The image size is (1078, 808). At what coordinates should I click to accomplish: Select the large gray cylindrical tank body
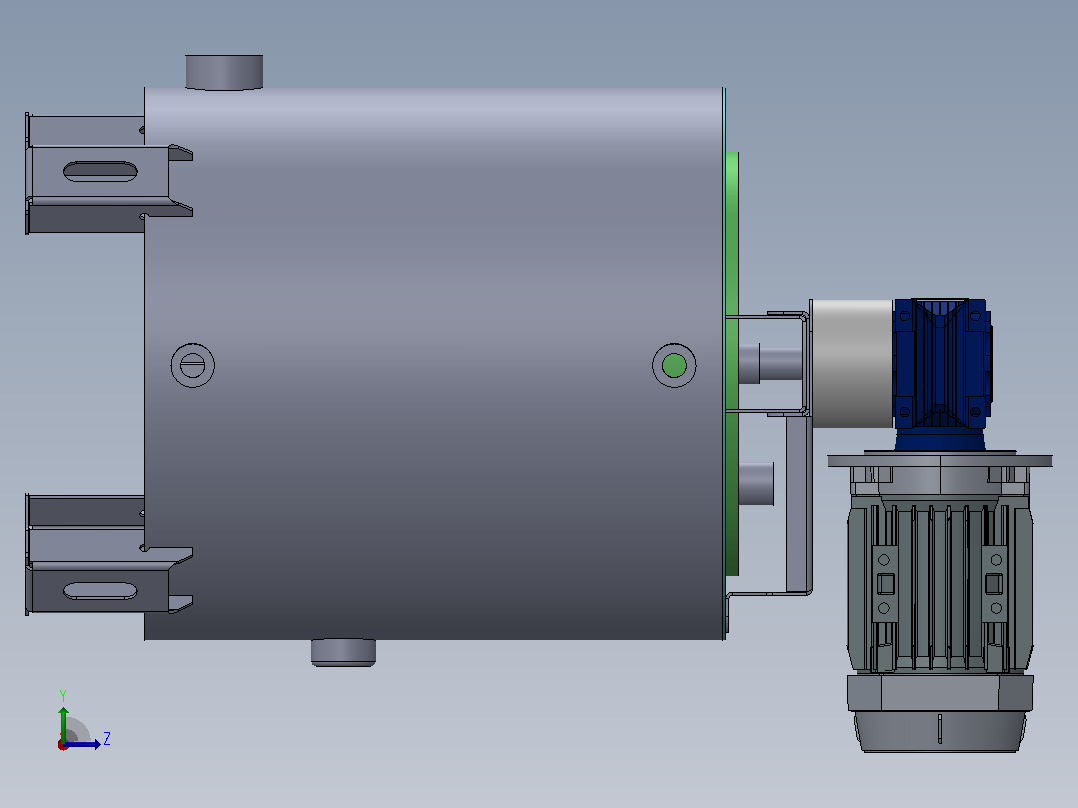coord(434,364)
